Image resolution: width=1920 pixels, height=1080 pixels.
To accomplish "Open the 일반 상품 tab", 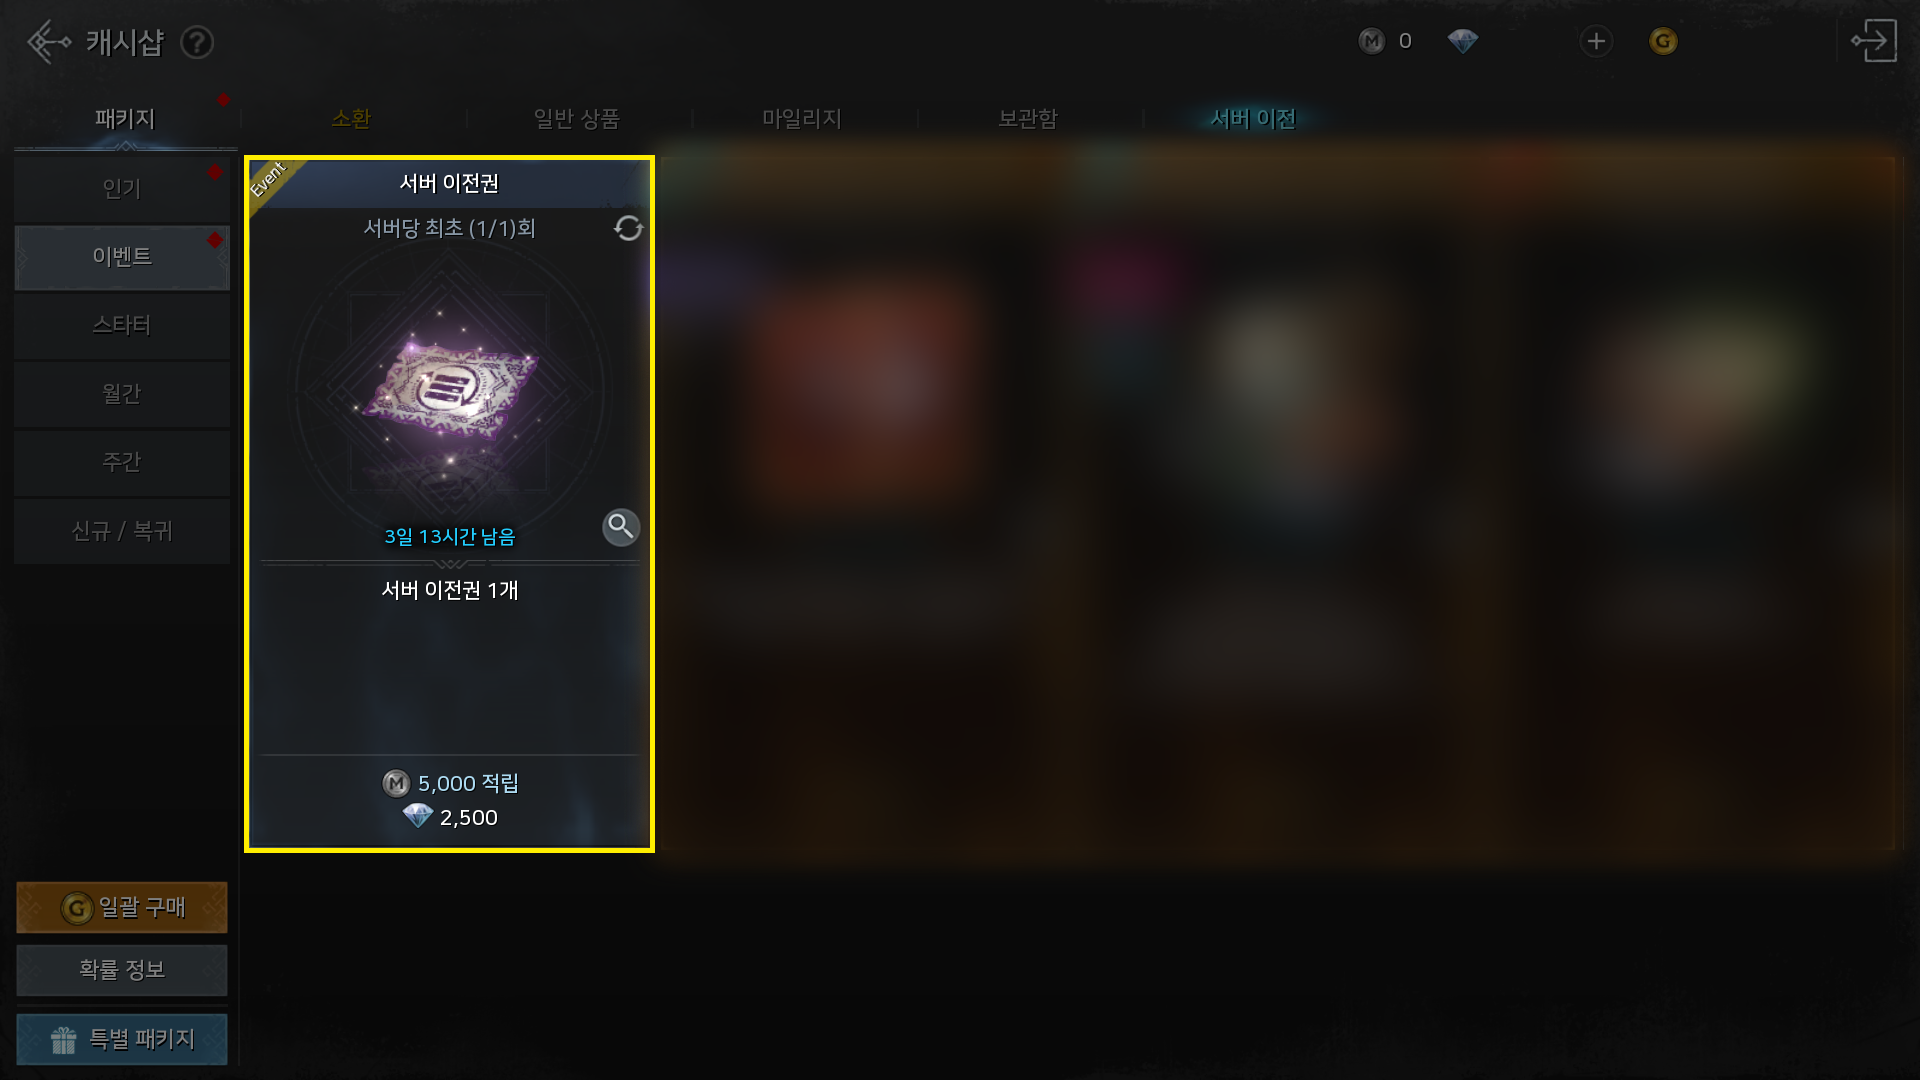I will pos(577,119).
